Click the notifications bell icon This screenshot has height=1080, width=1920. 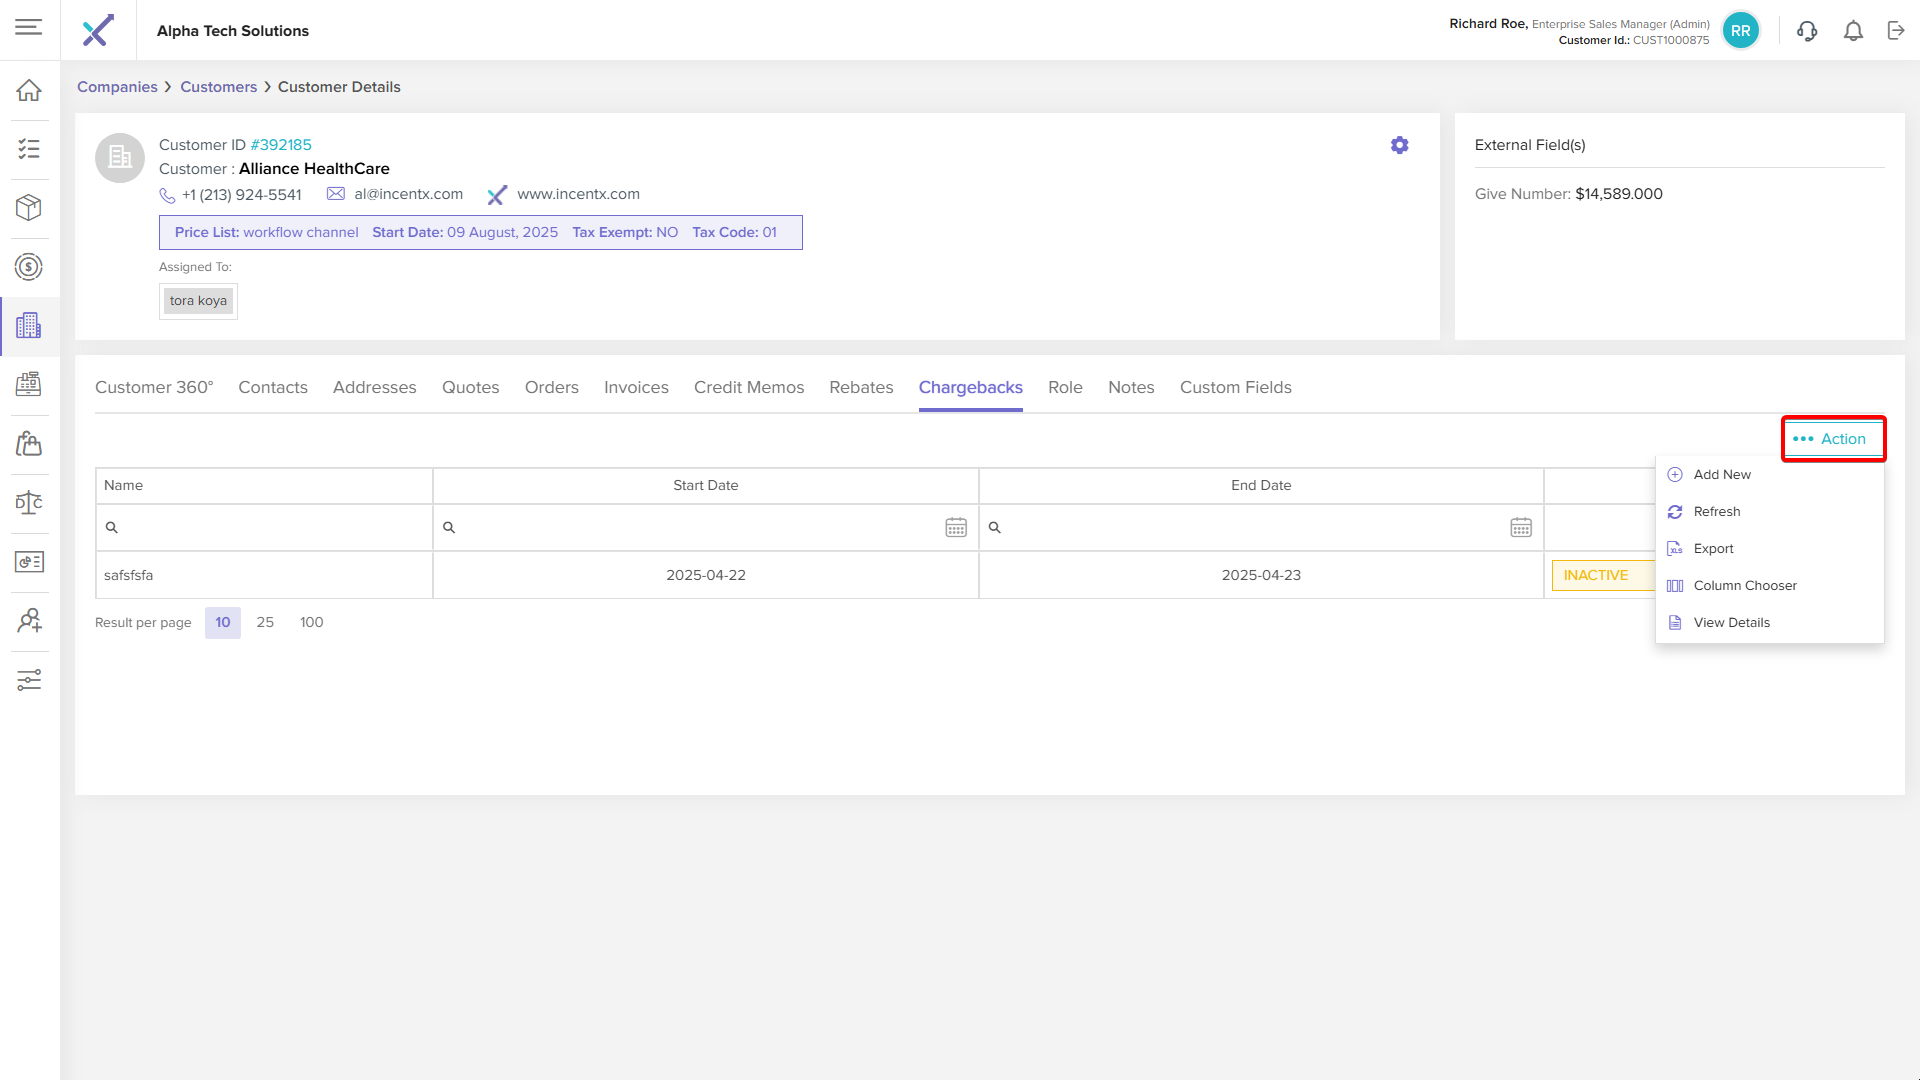(x=1853, y=31)
